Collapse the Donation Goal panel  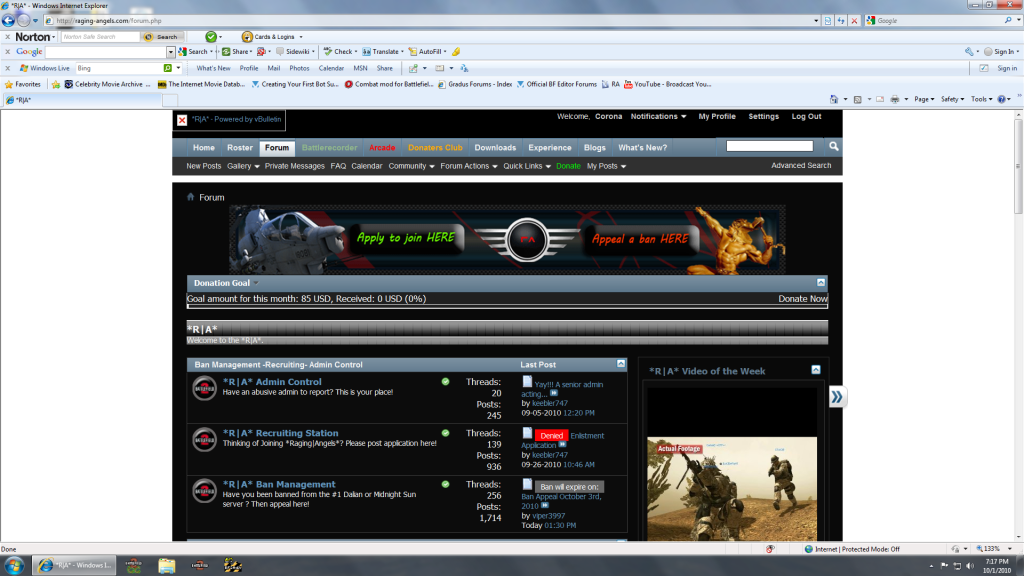click(x=821, y=282)
